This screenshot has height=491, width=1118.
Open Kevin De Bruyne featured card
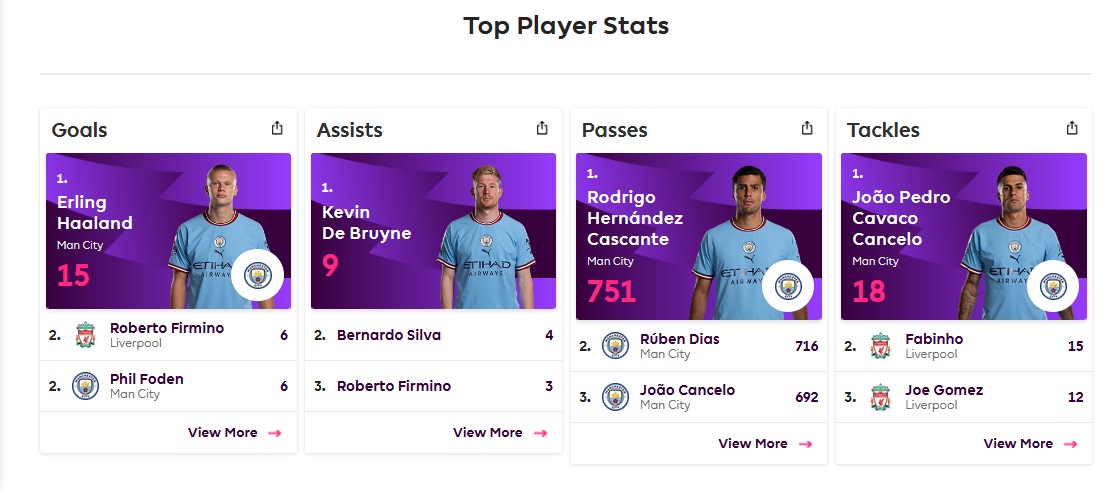pyautogui.click(x=434, y=231)
